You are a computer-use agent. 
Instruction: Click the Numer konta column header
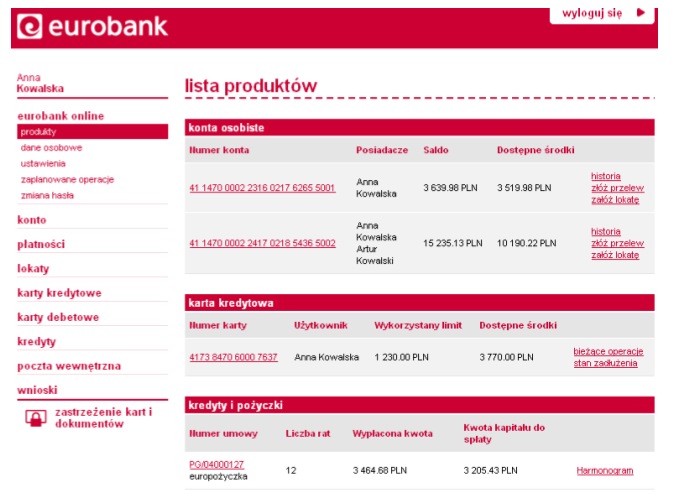219,150
